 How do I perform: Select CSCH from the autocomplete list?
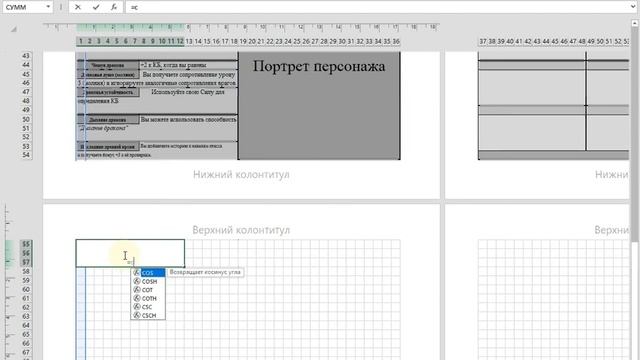click(149, 315)
